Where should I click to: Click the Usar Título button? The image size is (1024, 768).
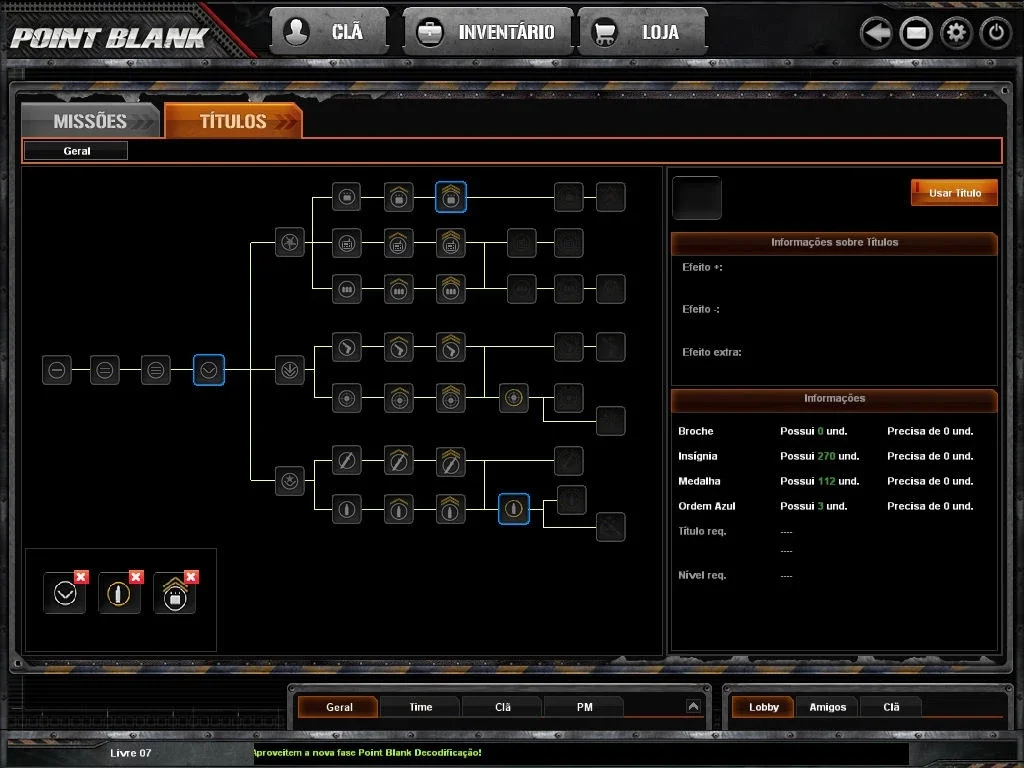coord(954,193)
